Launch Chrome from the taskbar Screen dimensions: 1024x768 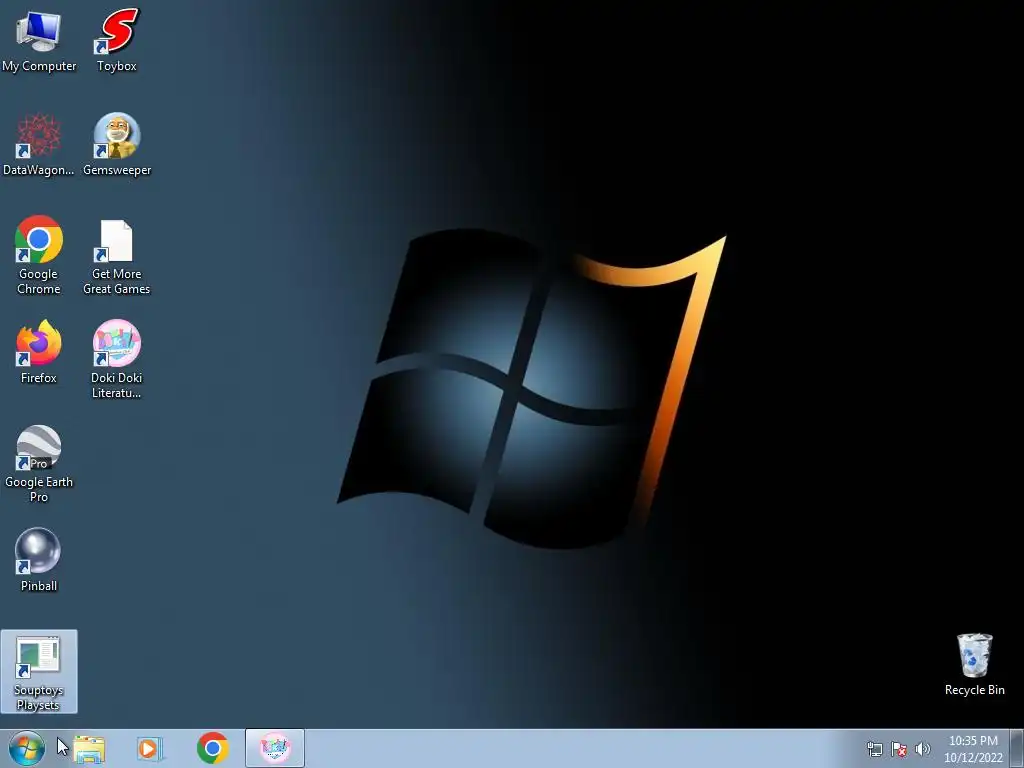click(212, 748)
